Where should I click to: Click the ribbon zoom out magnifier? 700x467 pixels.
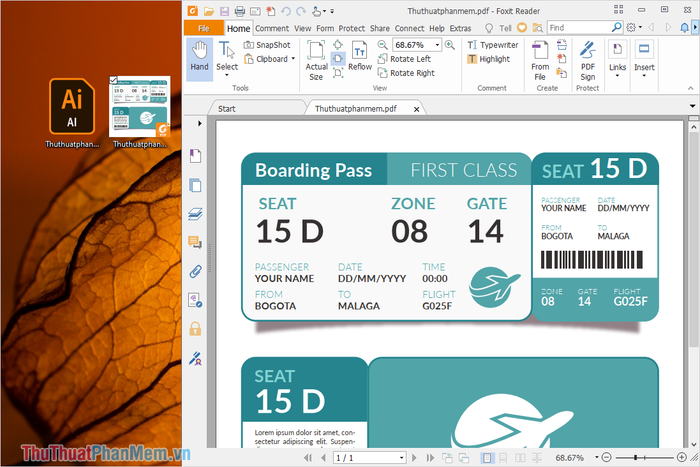pos(382,45)
